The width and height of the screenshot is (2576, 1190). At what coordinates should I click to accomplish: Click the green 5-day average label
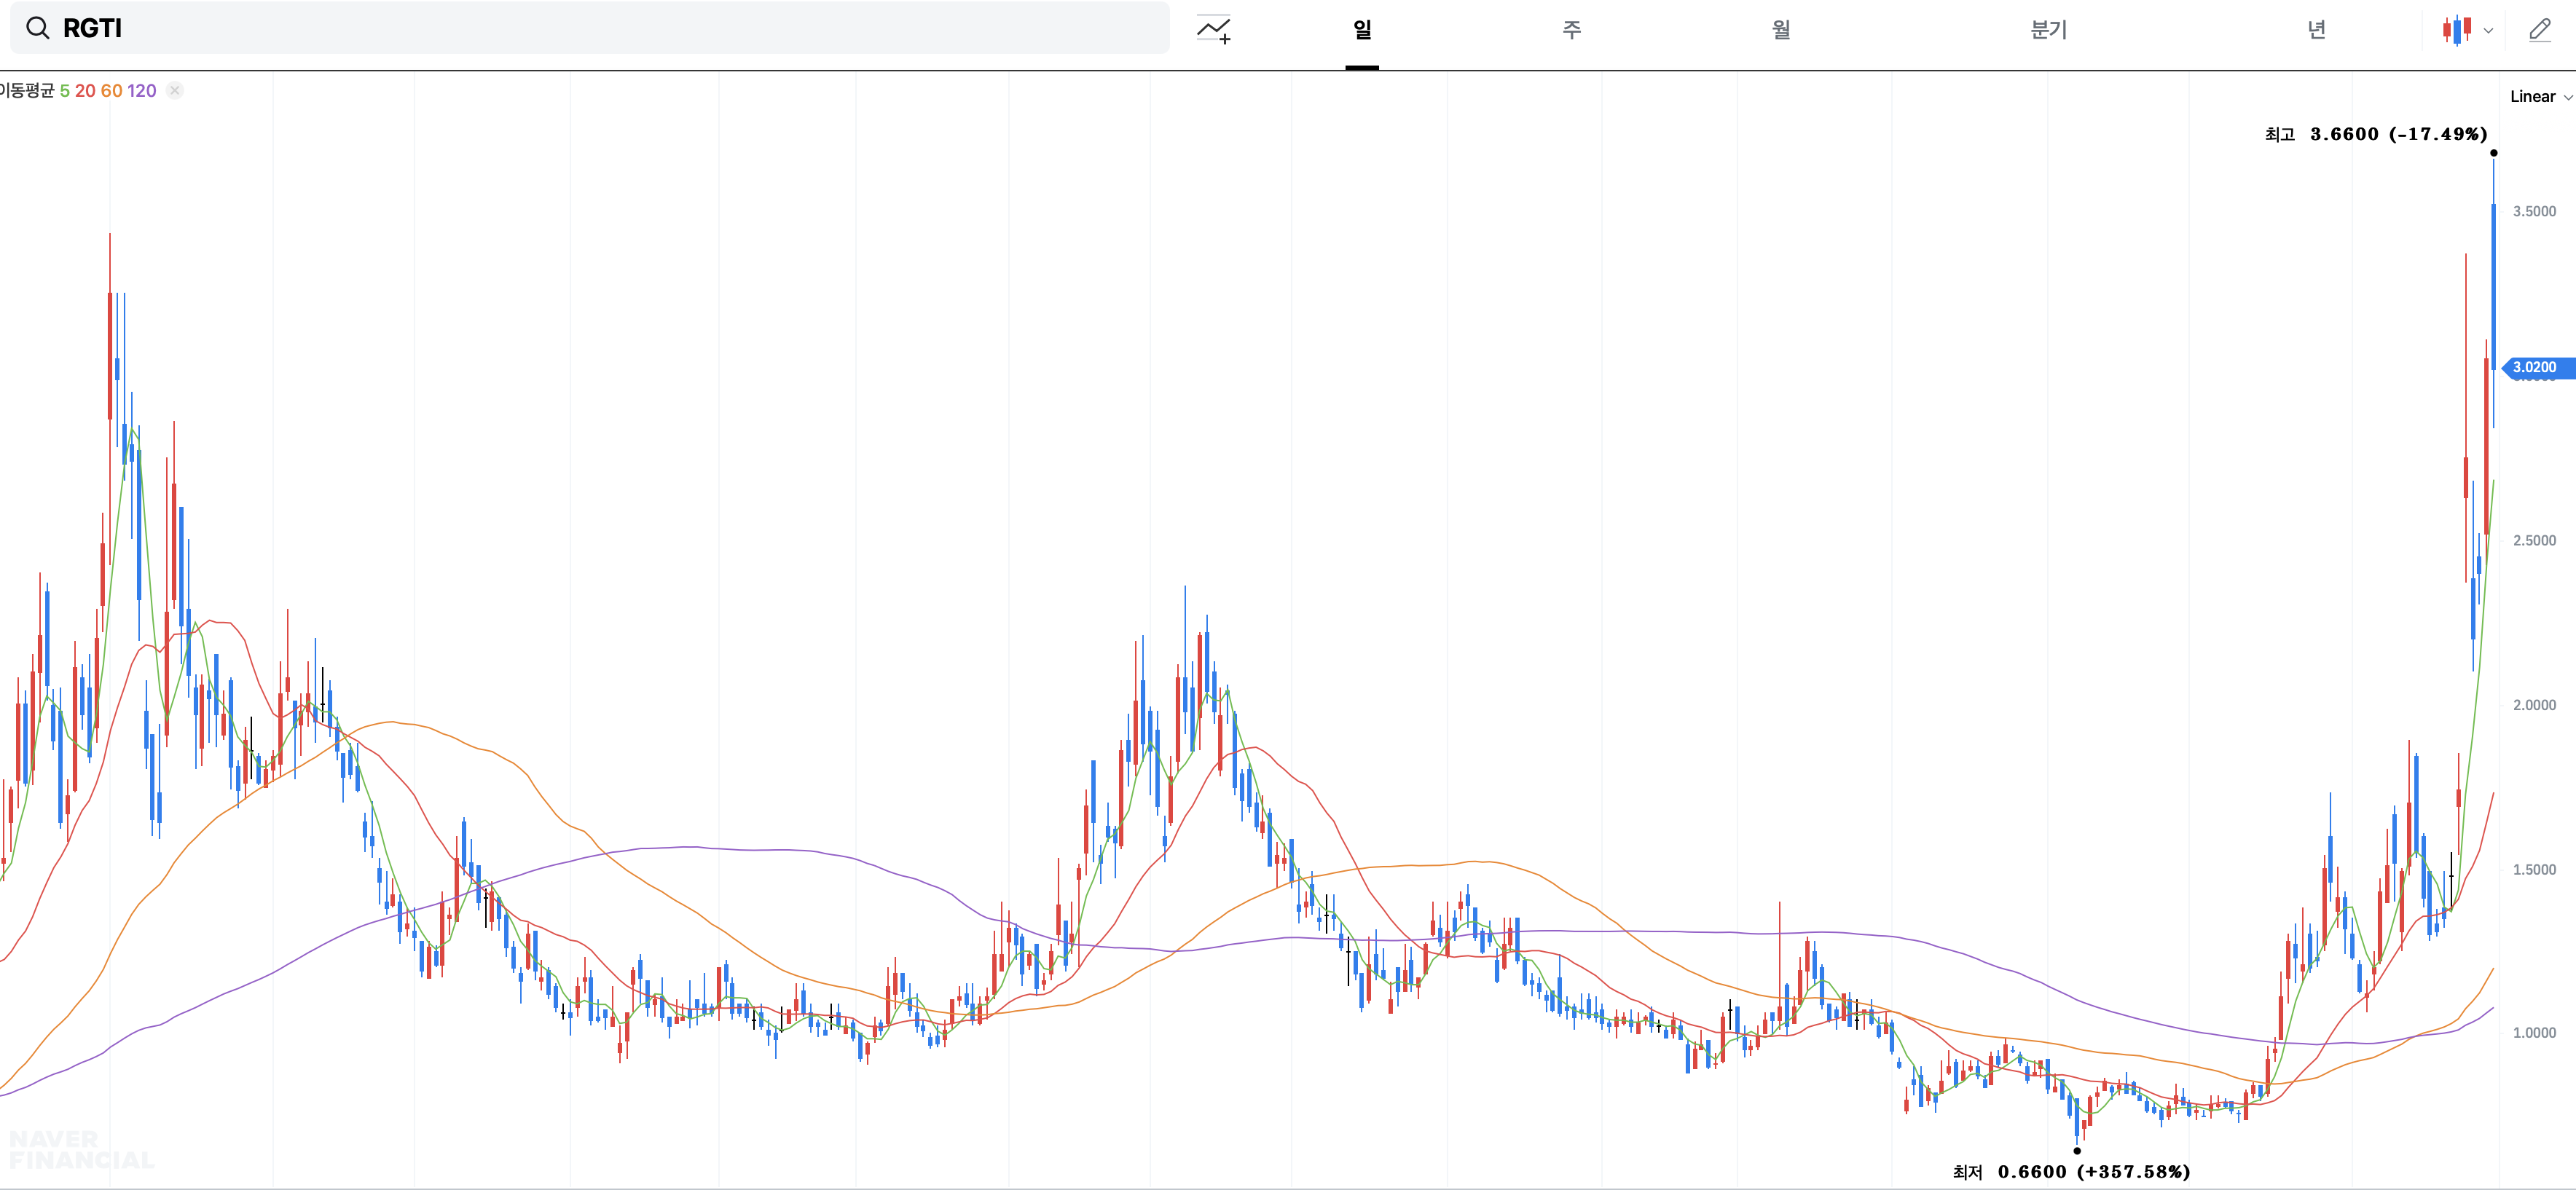pyautogui.click(x=65, y=91)
